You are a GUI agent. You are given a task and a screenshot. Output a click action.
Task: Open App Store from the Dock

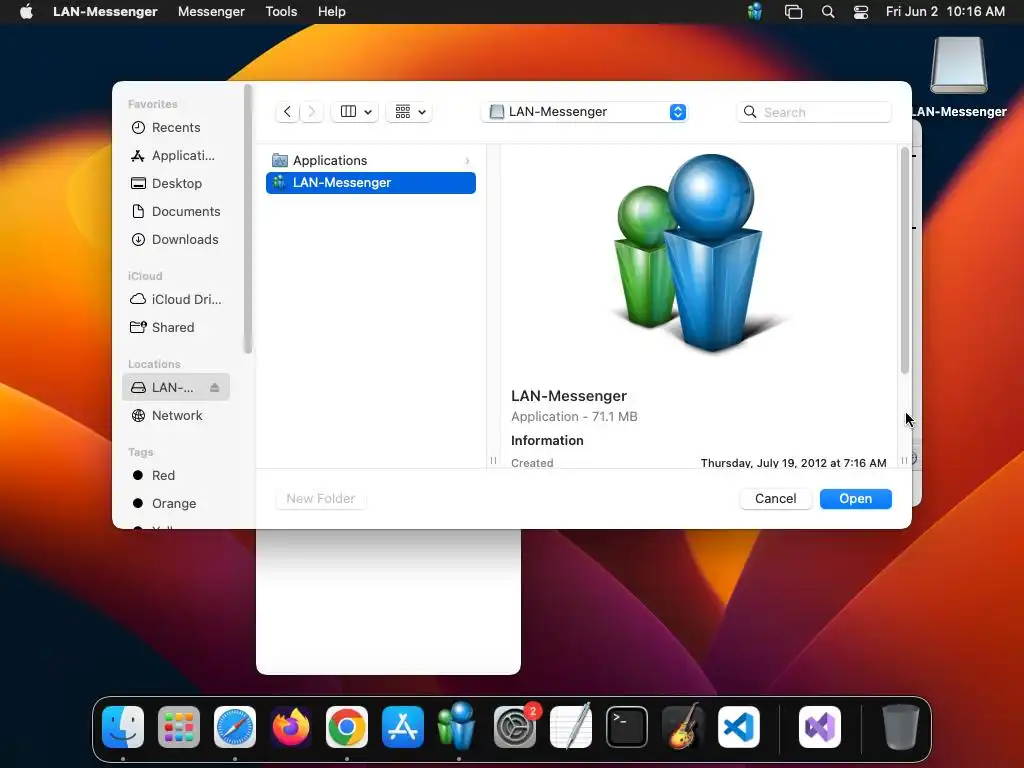tap(403, 727)
